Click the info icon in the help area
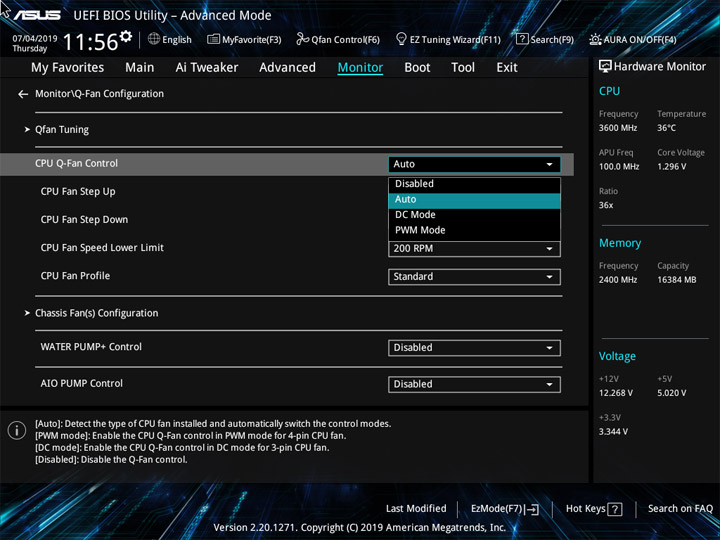The image size is (720, 540). 17,431
